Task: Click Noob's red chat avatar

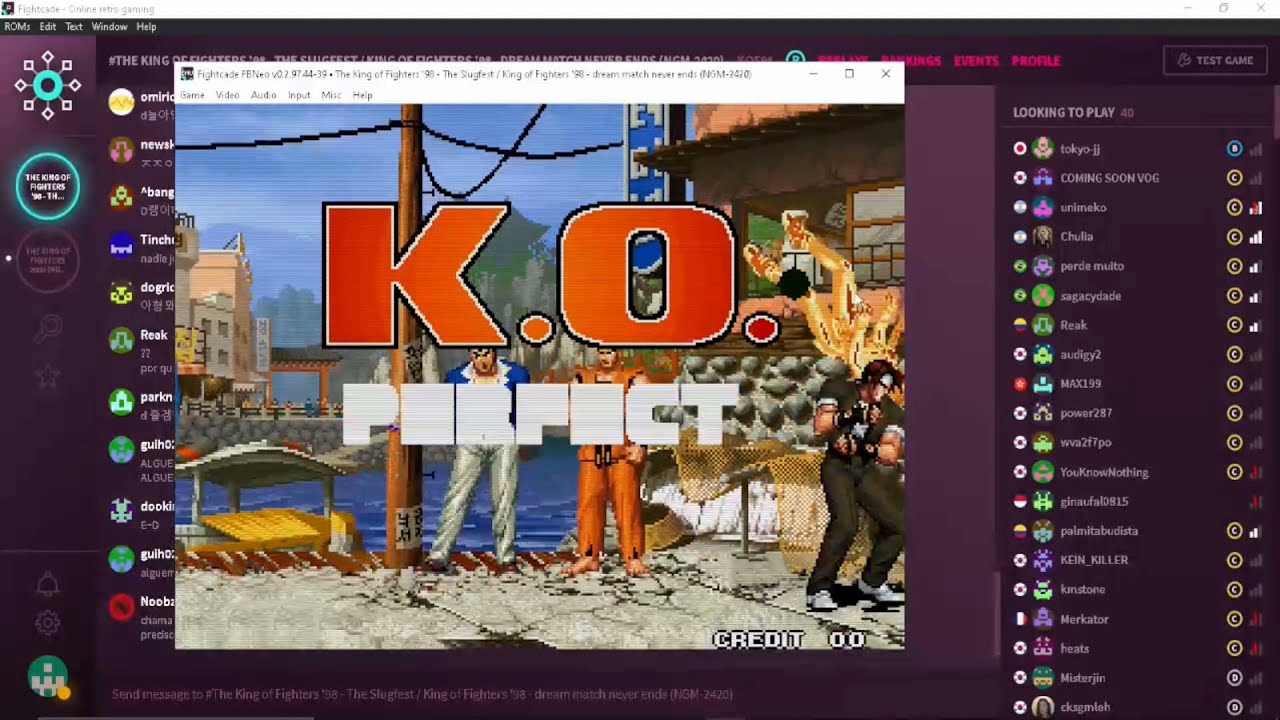Action: point(121,607)
